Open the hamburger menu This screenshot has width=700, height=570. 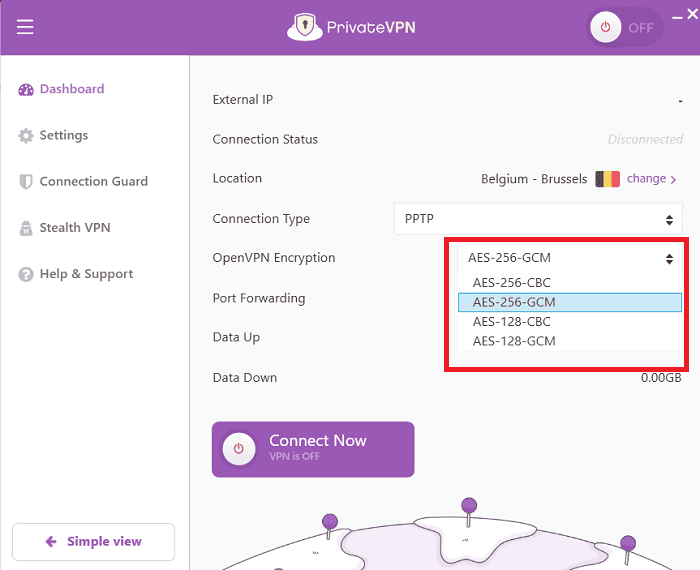pos(25,27)
